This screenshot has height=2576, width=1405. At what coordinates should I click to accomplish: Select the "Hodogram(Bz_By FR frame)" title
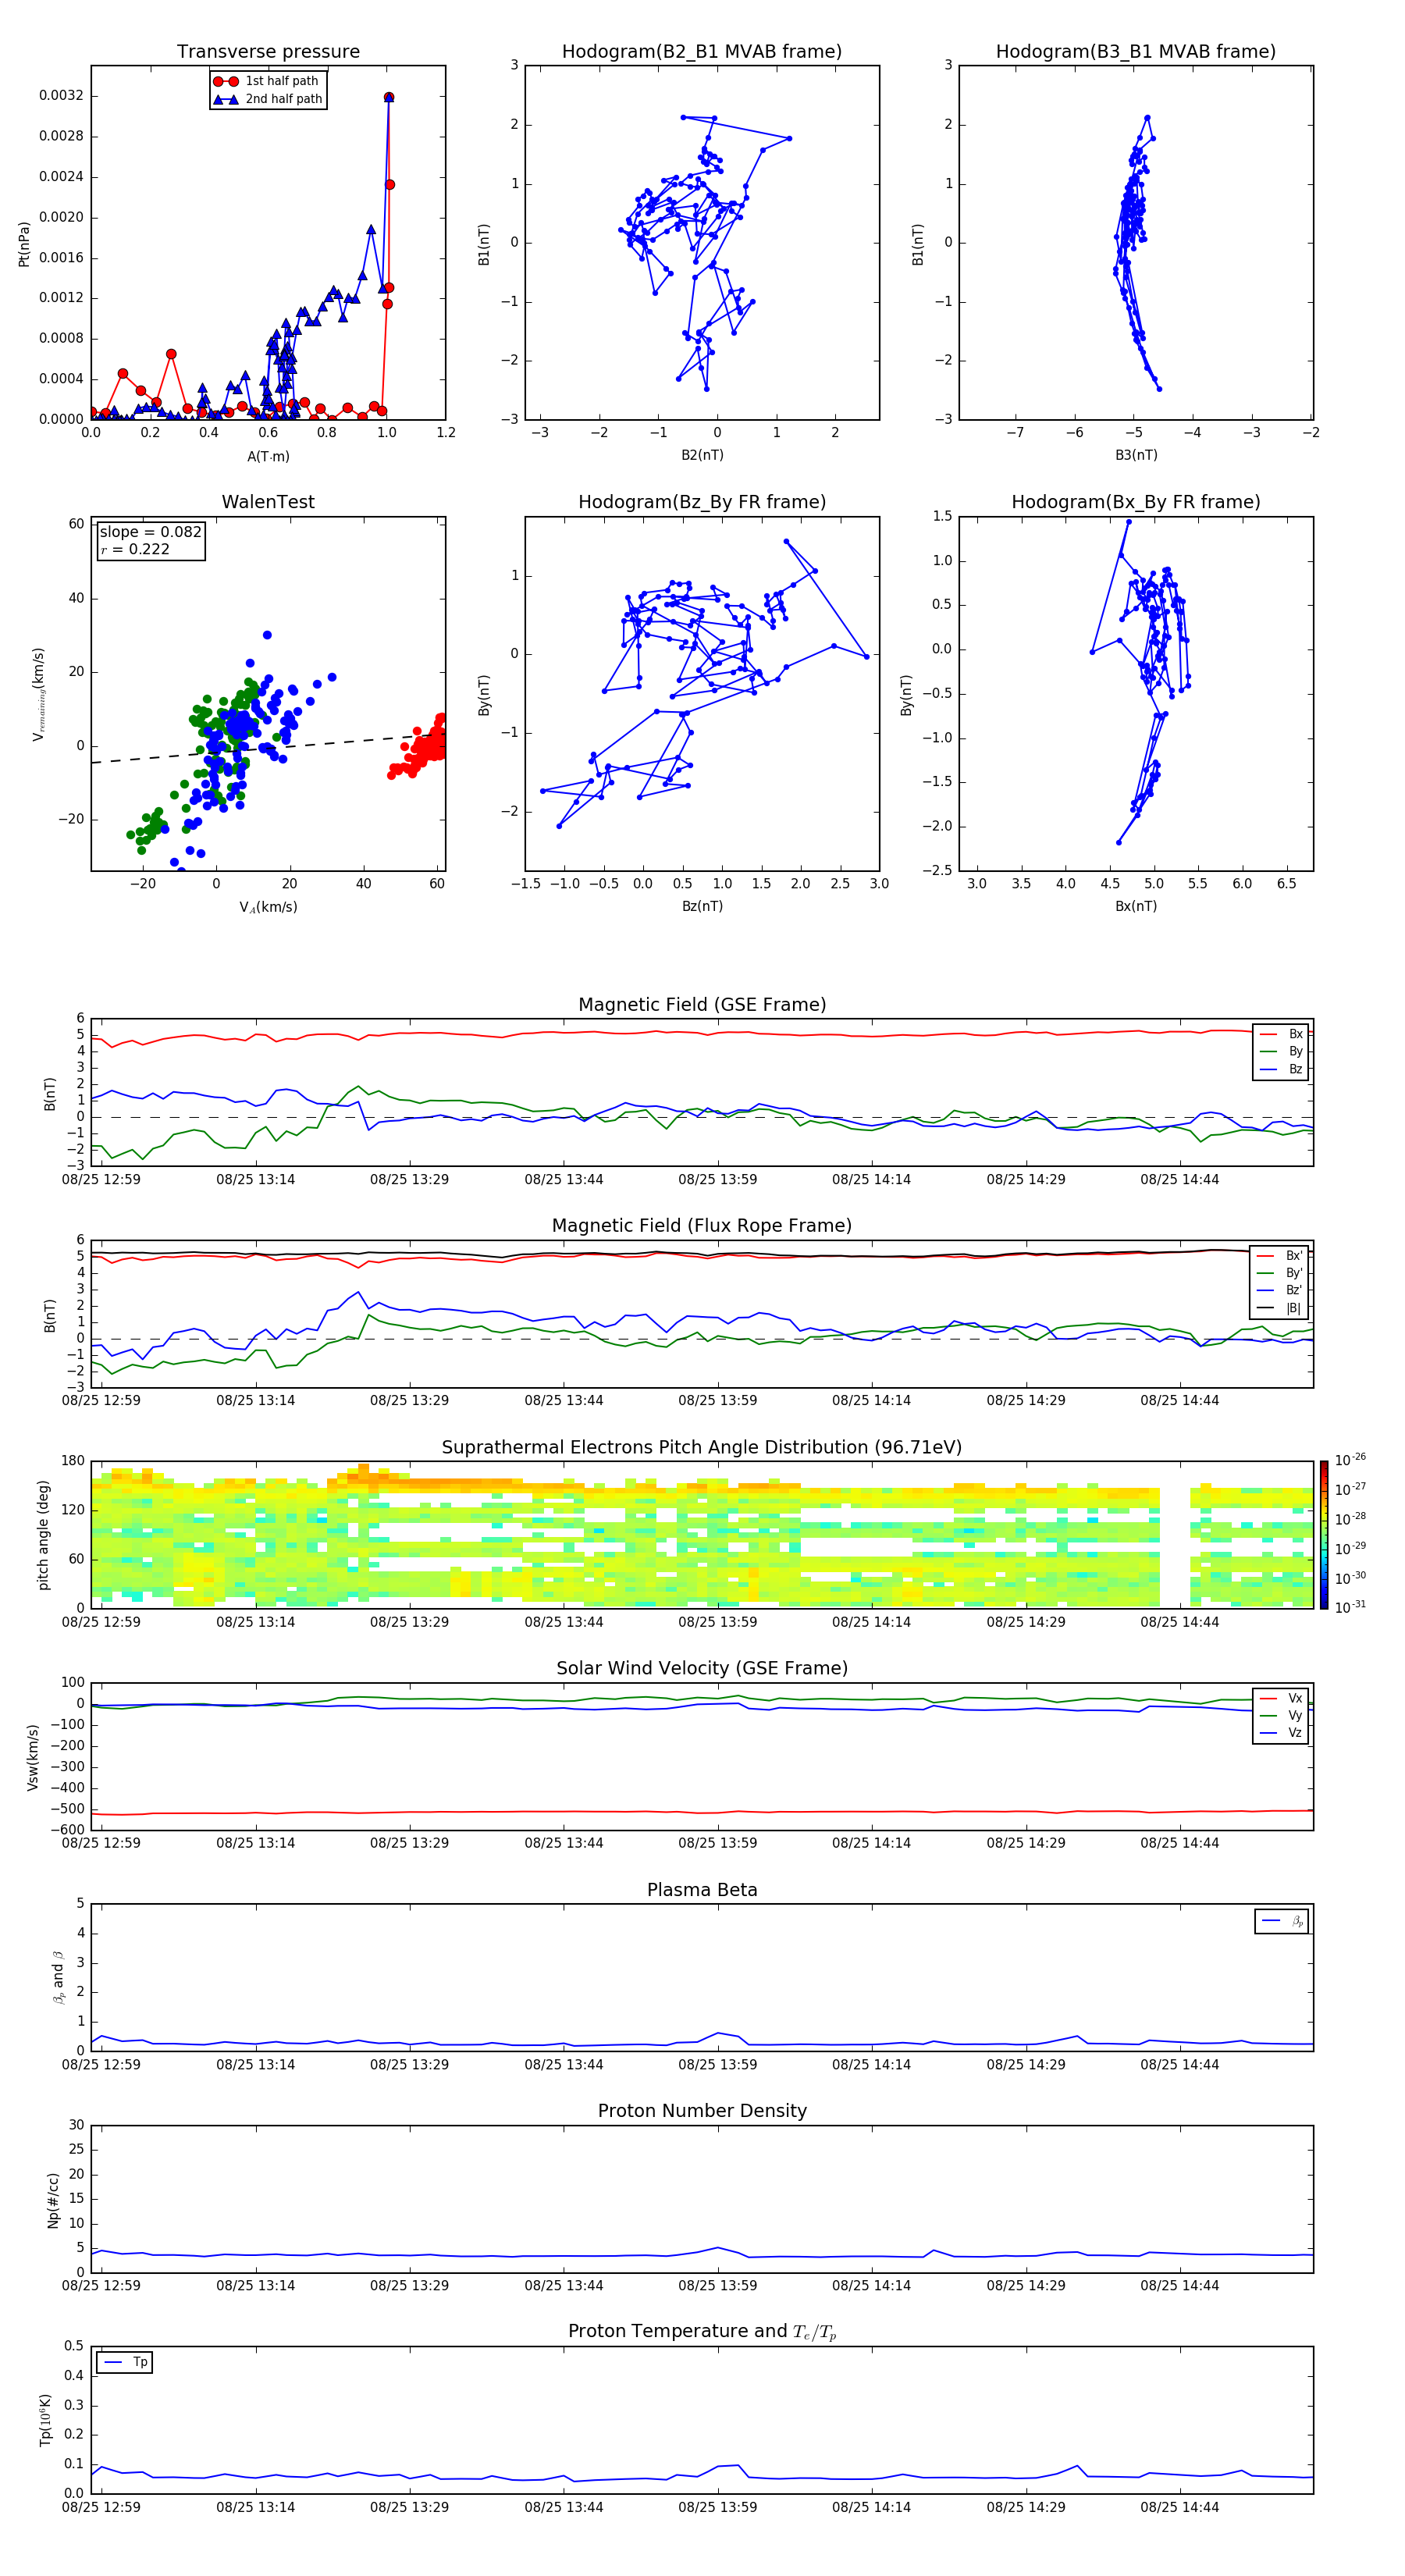pyautogui.click(x=702, y=502)
